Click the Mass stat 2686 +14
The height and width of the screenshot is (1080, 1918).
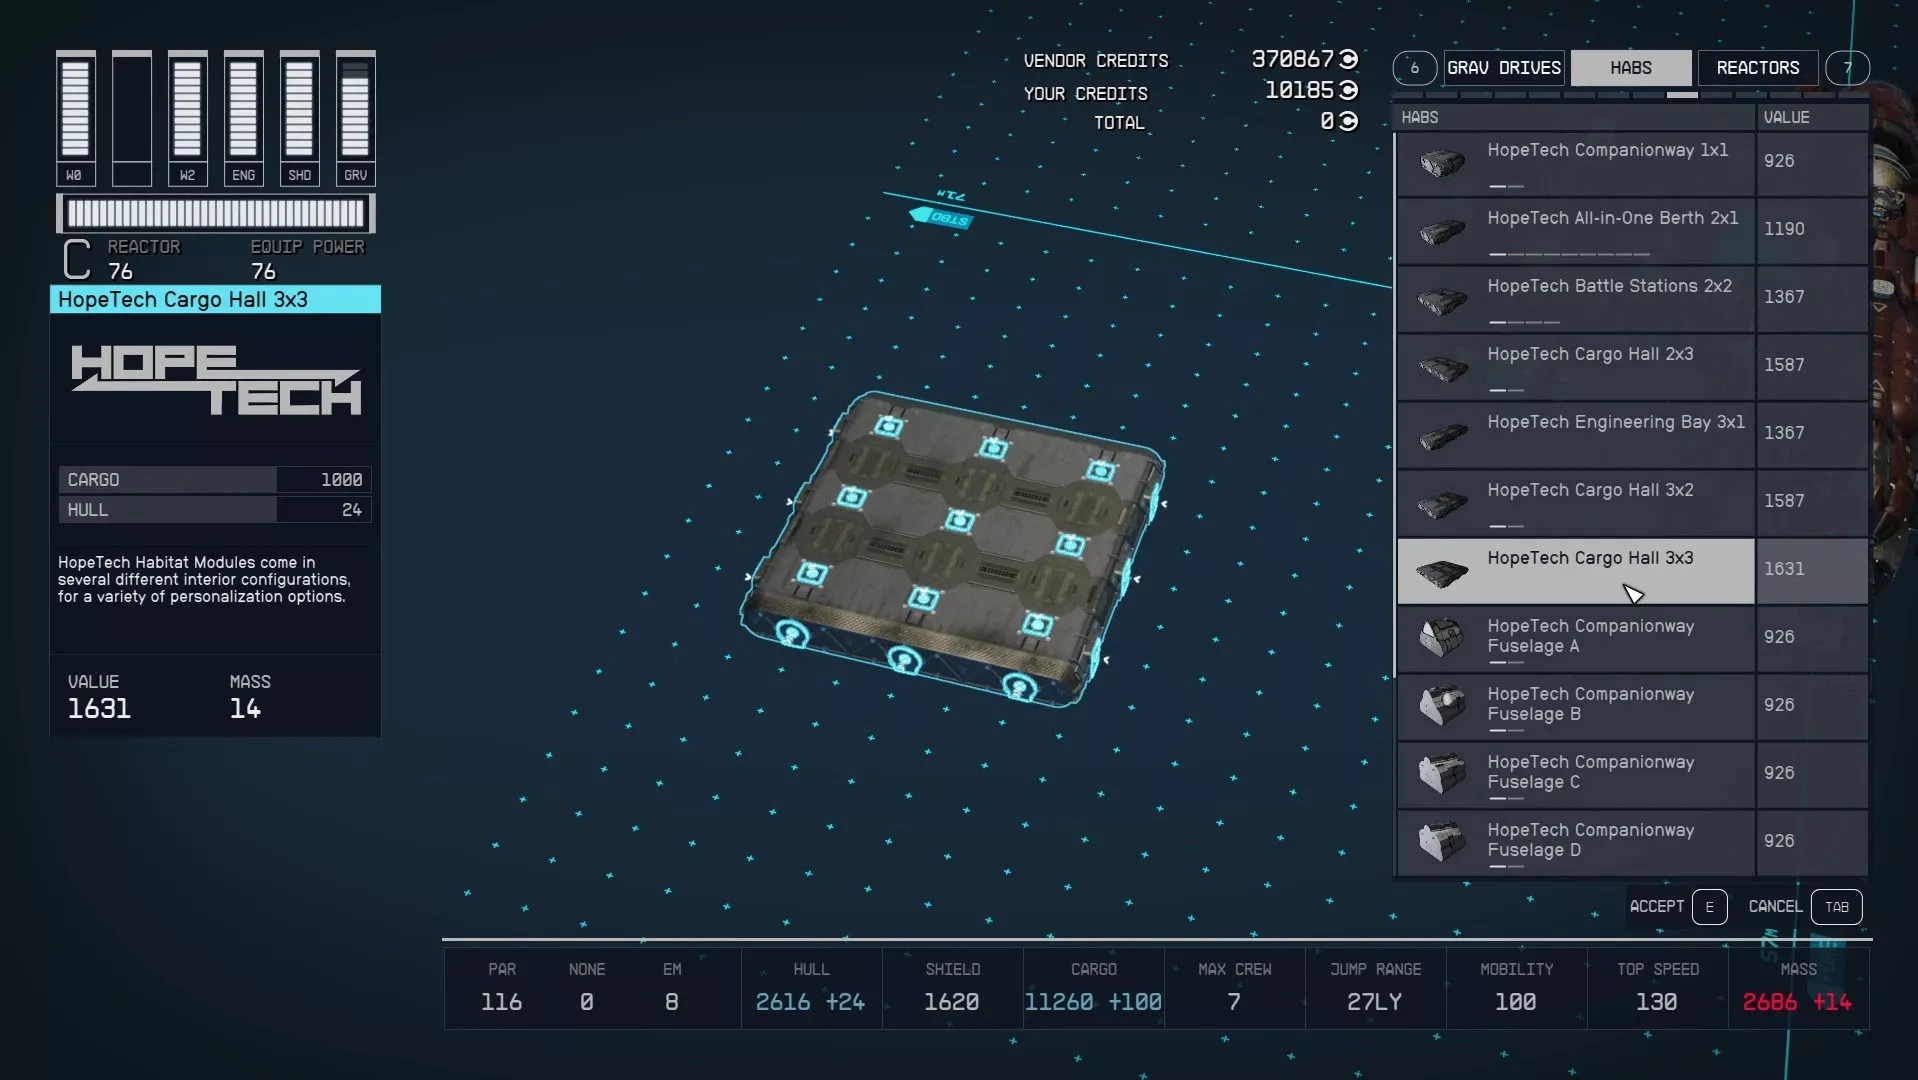point(1798,988)
